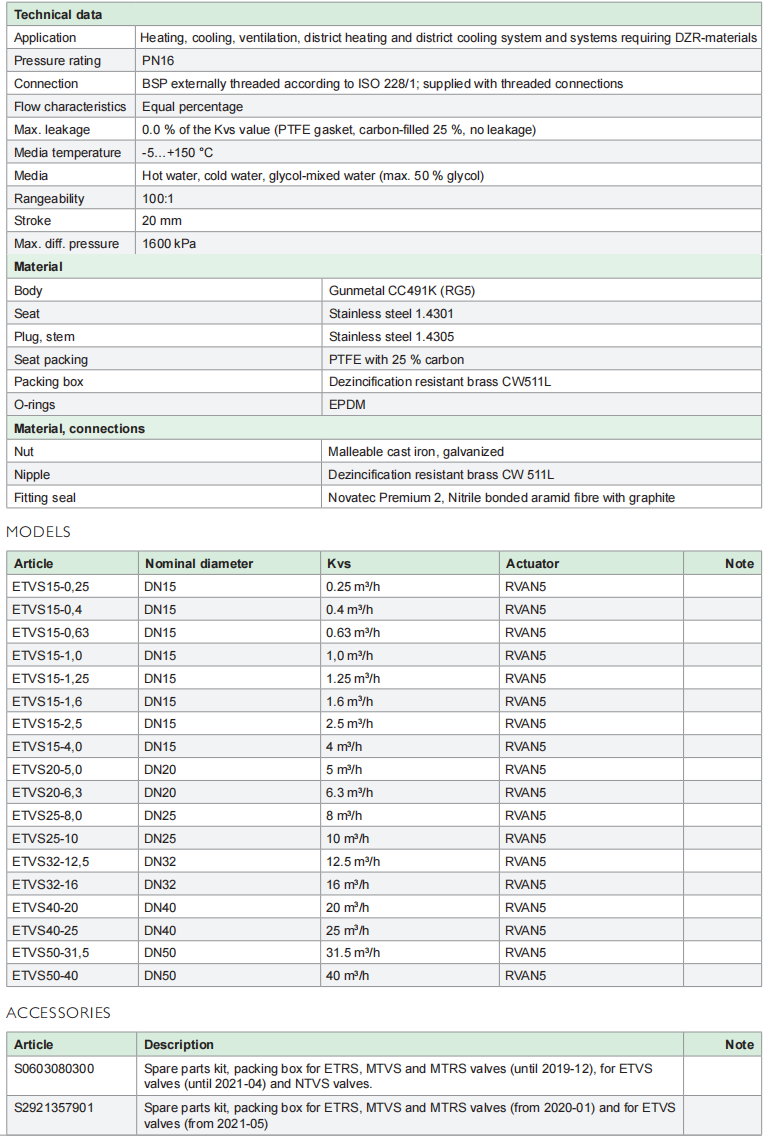The width and height of the screenshot is (768, 1140).
Task: Select accessory article S0603080300
Action: click(x=54, y=1069)
